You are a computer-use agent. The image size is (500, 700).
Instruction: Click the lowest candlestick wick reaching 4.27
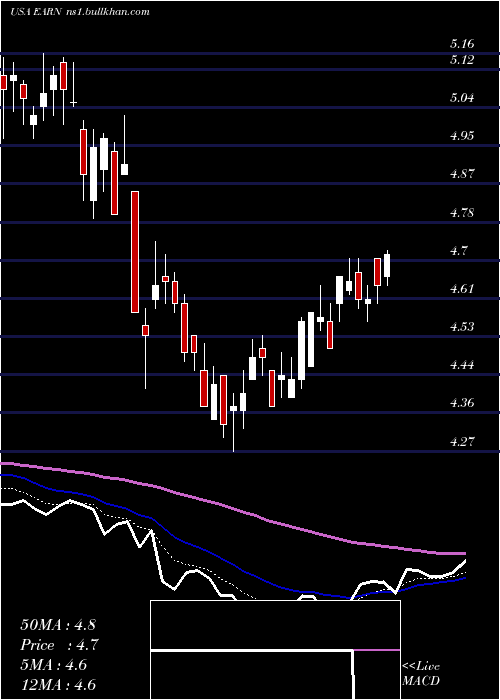click(x=233, y=422)
